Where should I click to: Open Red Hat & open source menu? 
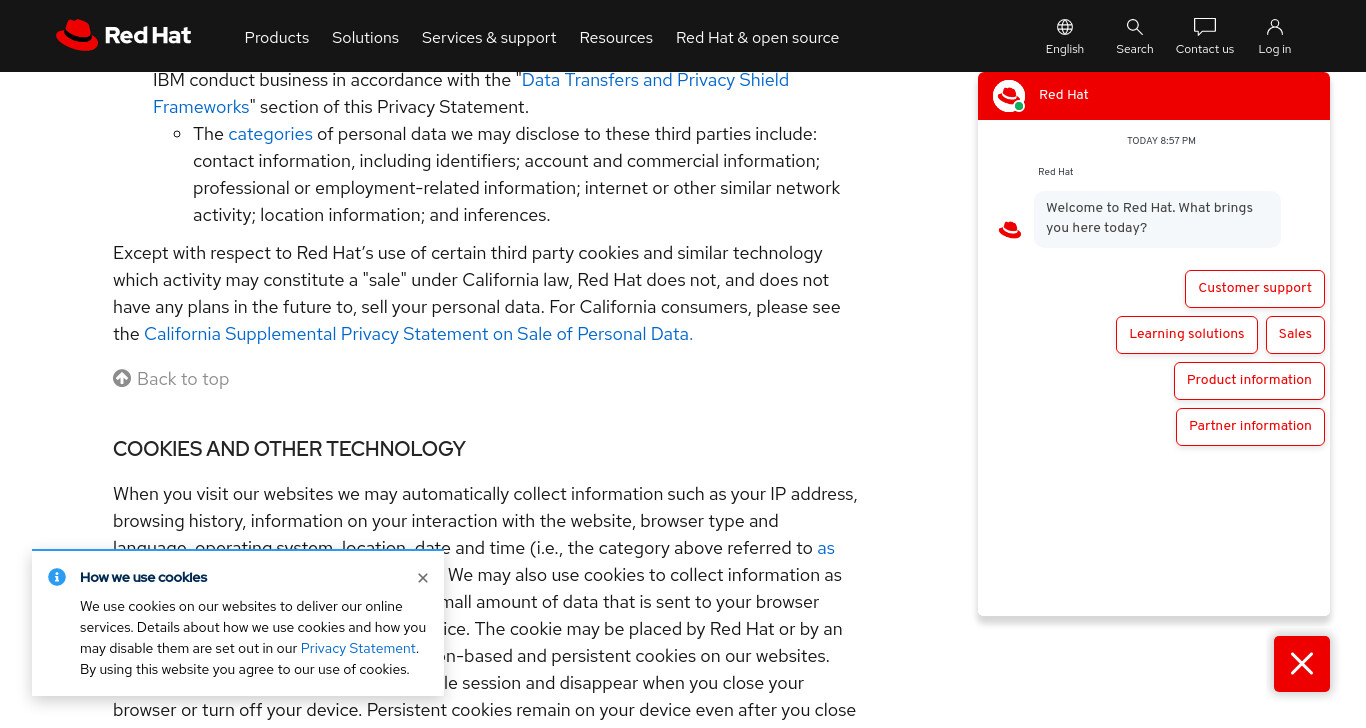pyautogui.click(x=757, y=37)
